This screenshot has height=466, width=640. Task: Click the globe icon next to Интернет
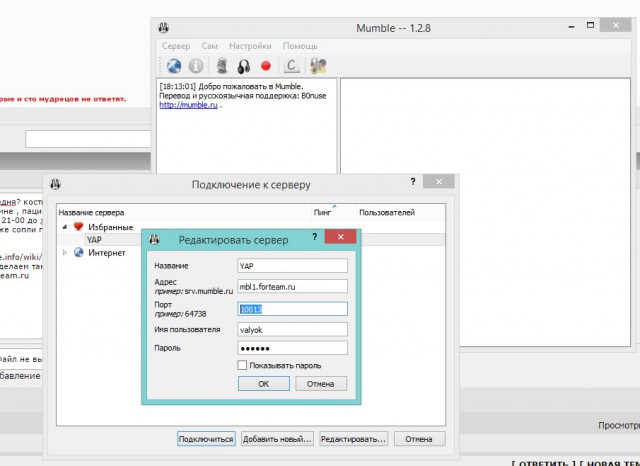[78, 253]
